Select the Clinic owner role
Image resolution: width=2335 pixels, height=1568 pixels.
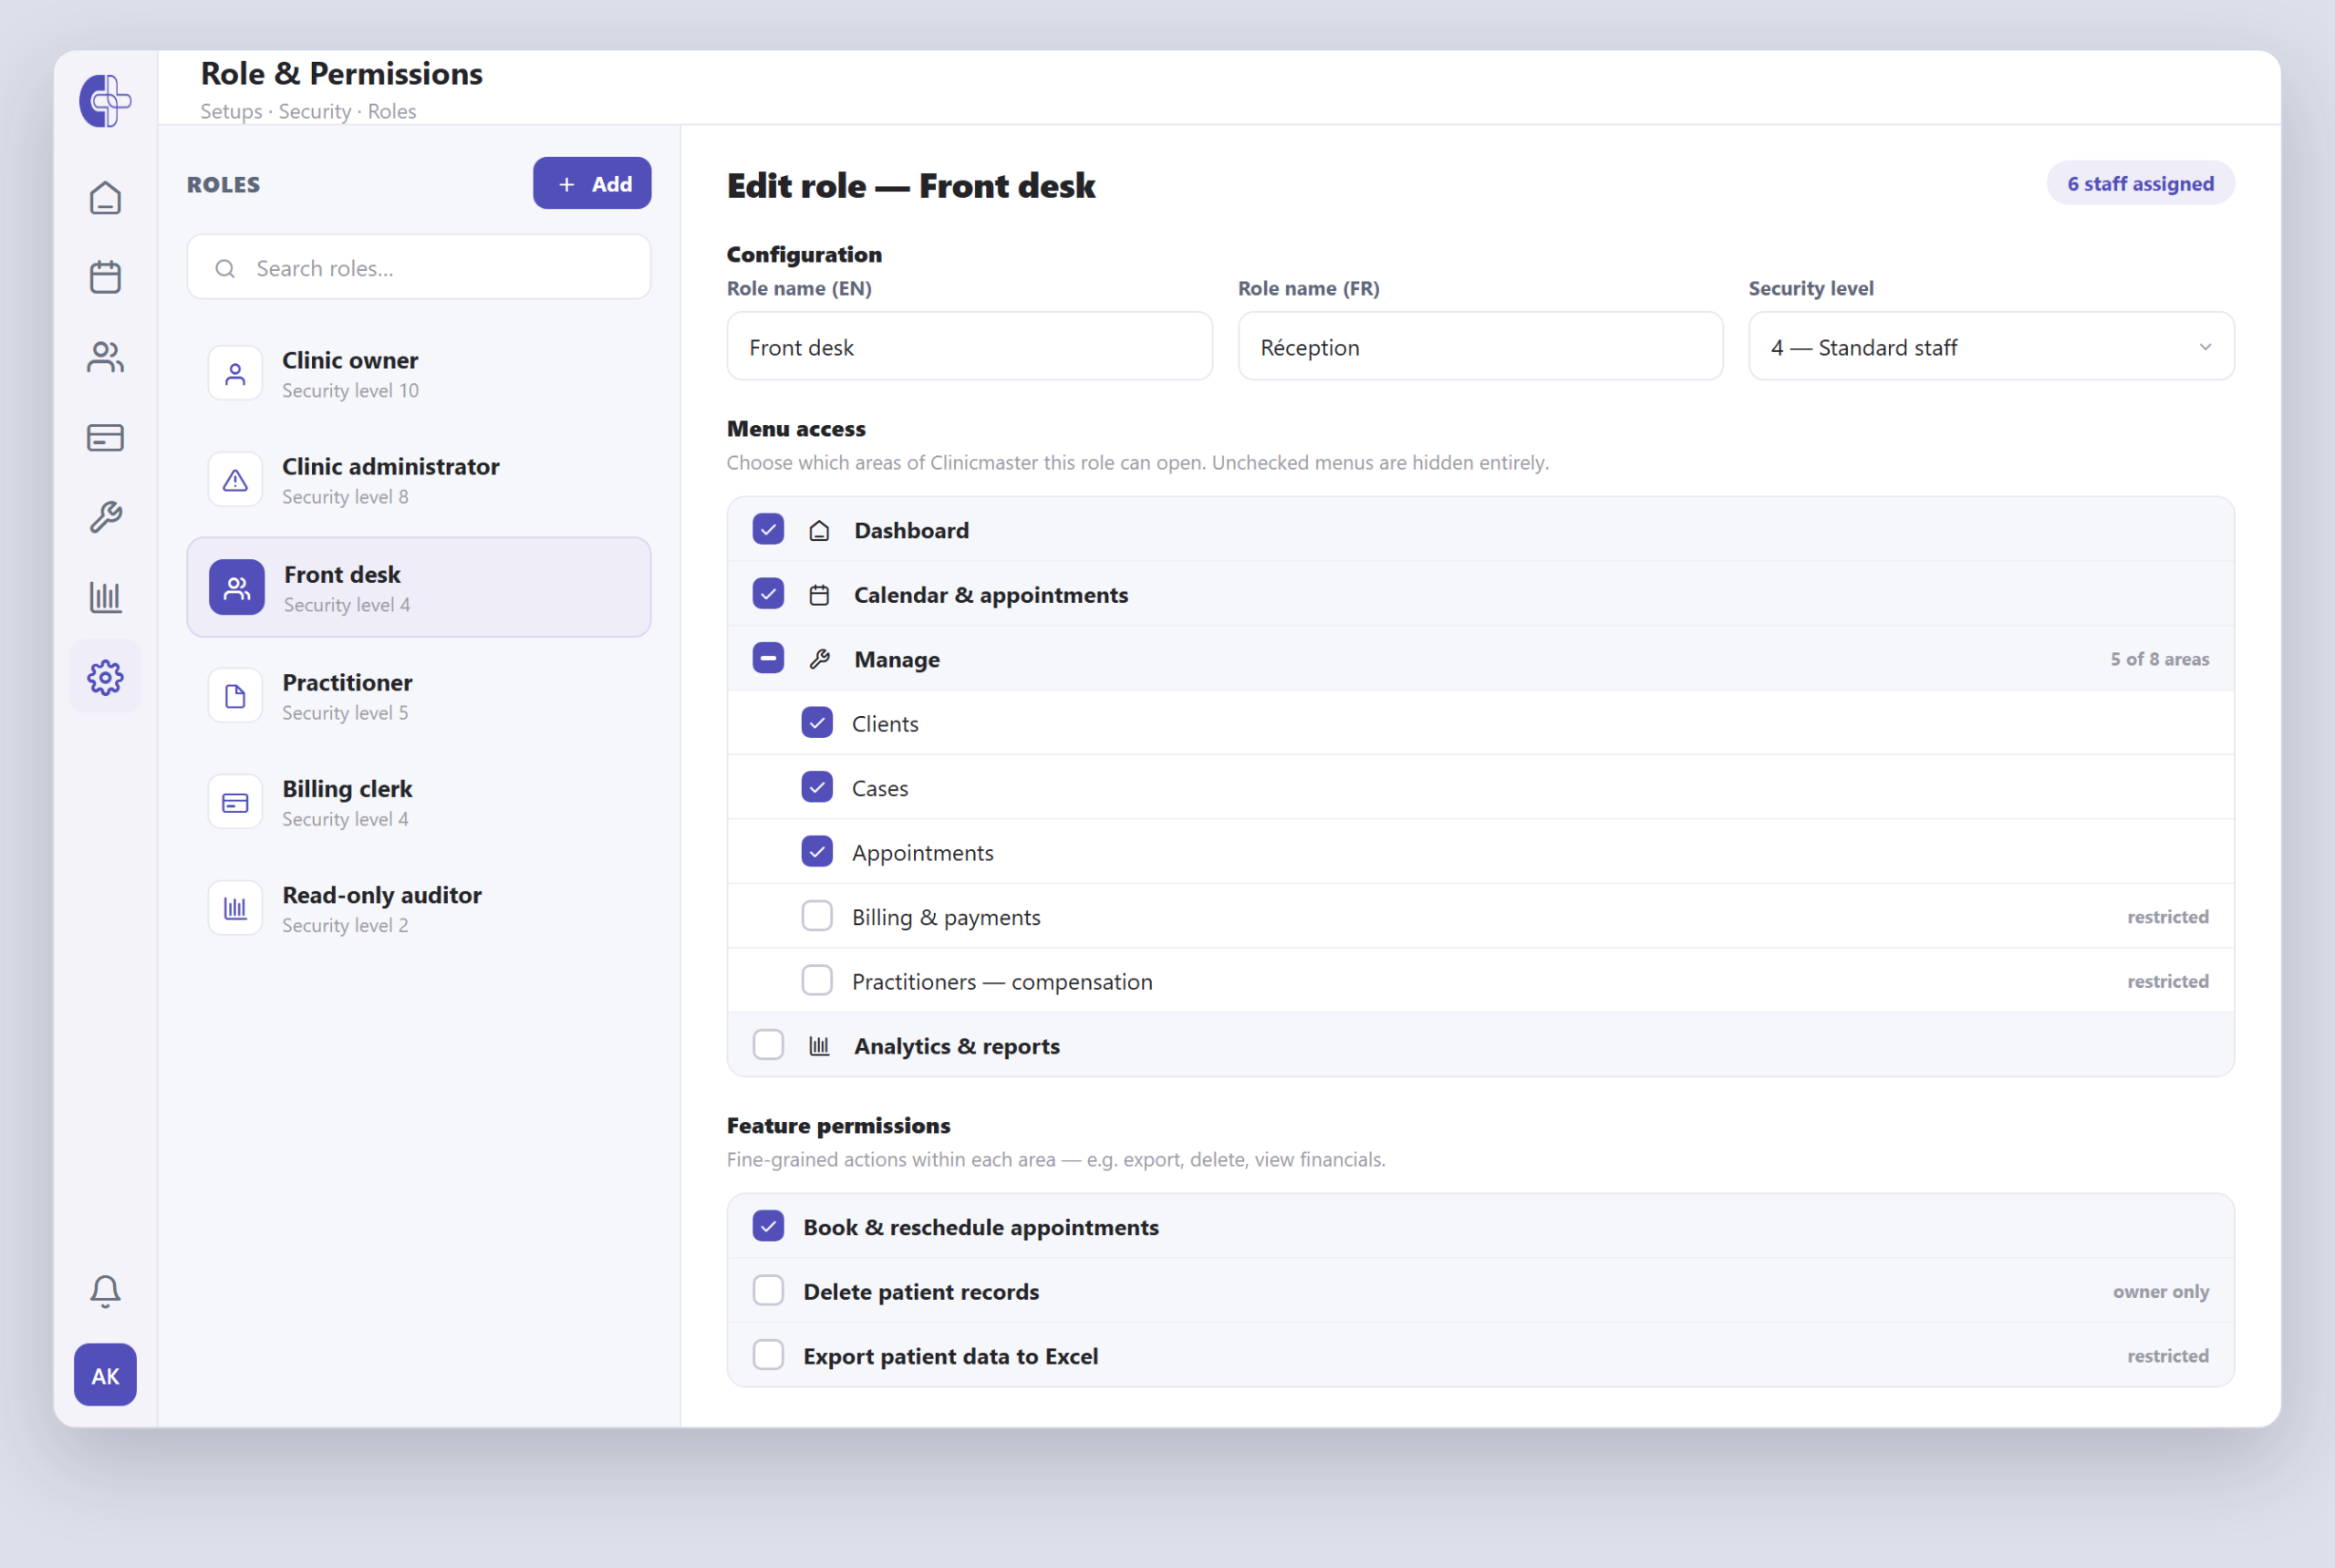[x=418, y=374]
